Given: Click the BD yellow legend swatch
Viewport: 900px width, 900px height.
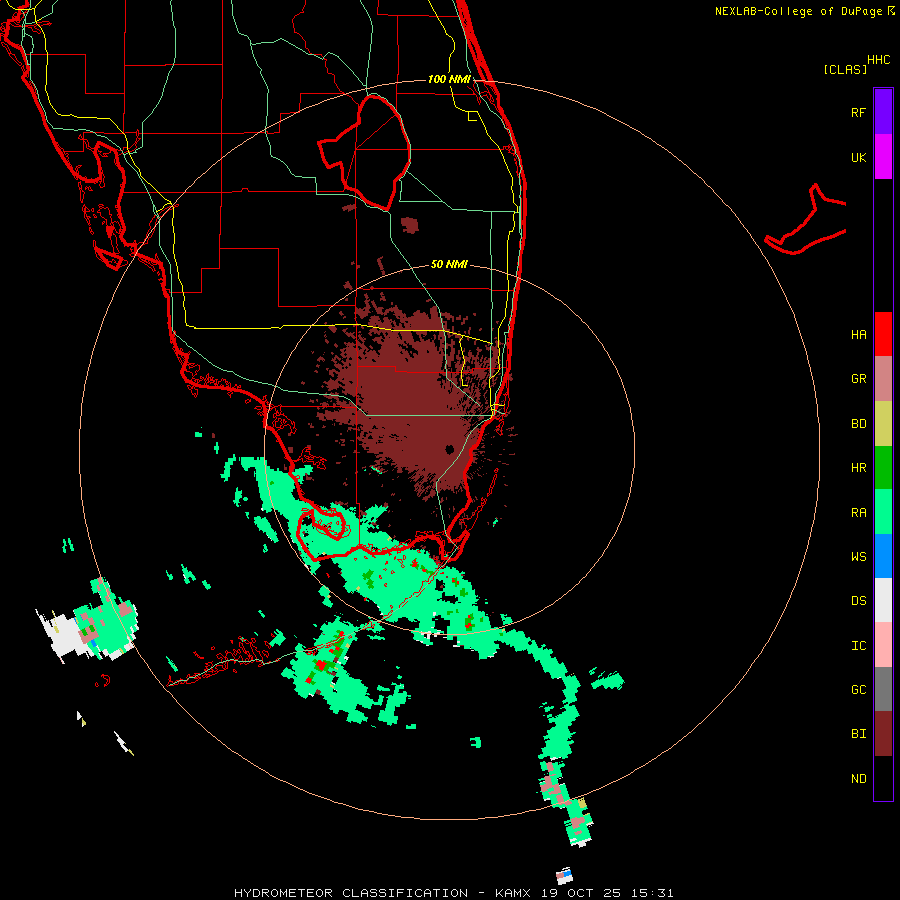Looking at the screenshot, I should click(x=883, y=423).
